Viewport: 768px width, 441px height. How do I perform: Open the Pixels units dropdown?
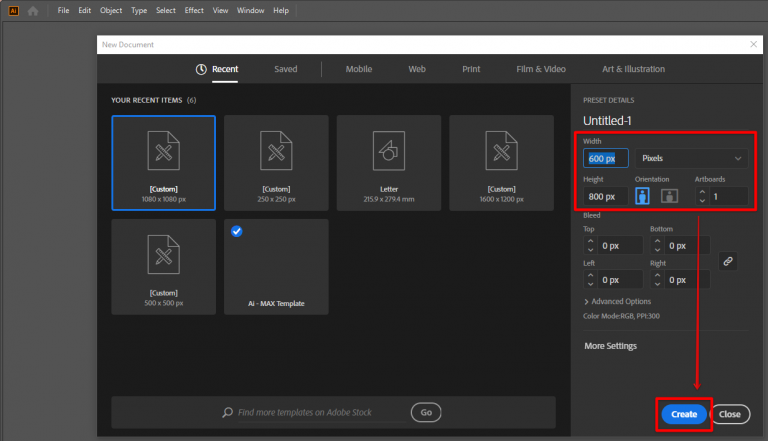tap(691, 158)
